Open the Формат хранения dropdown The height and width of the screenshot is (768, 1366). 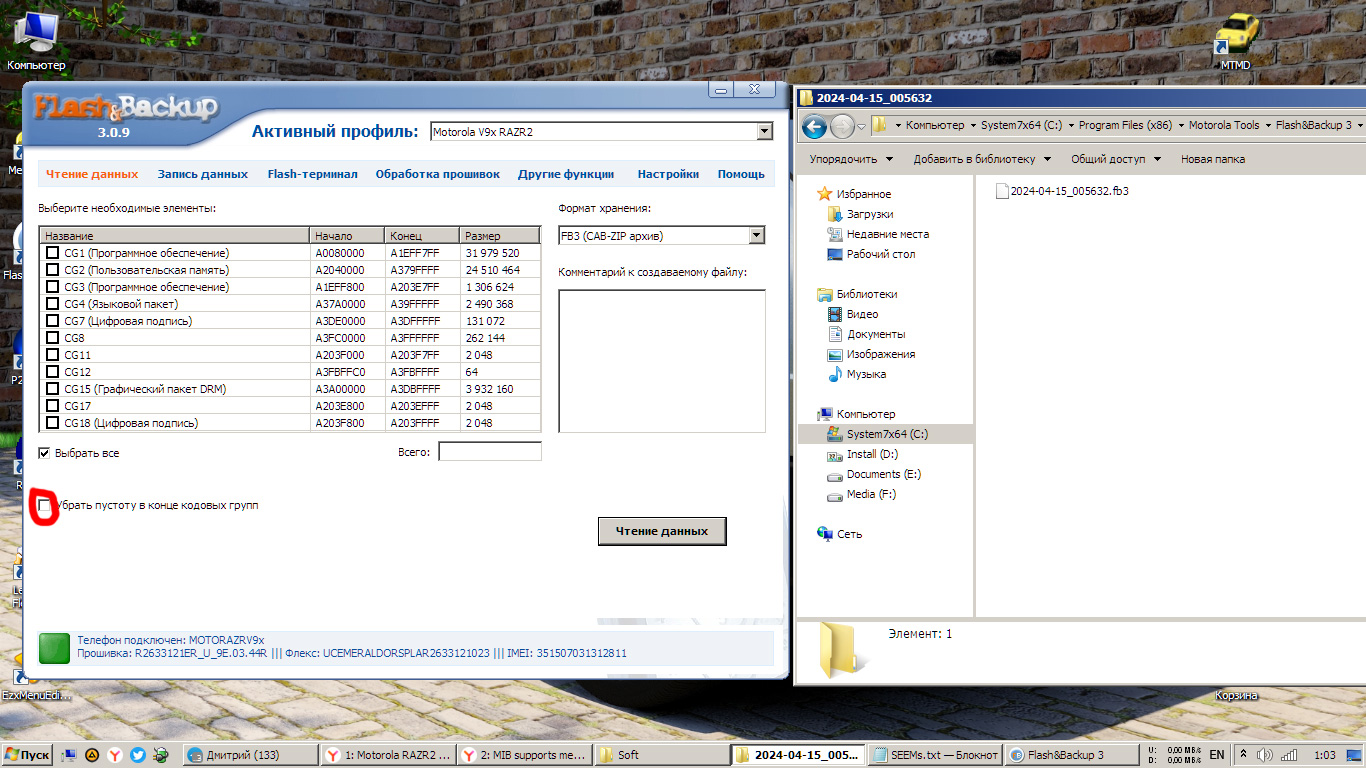pos(756,236)
